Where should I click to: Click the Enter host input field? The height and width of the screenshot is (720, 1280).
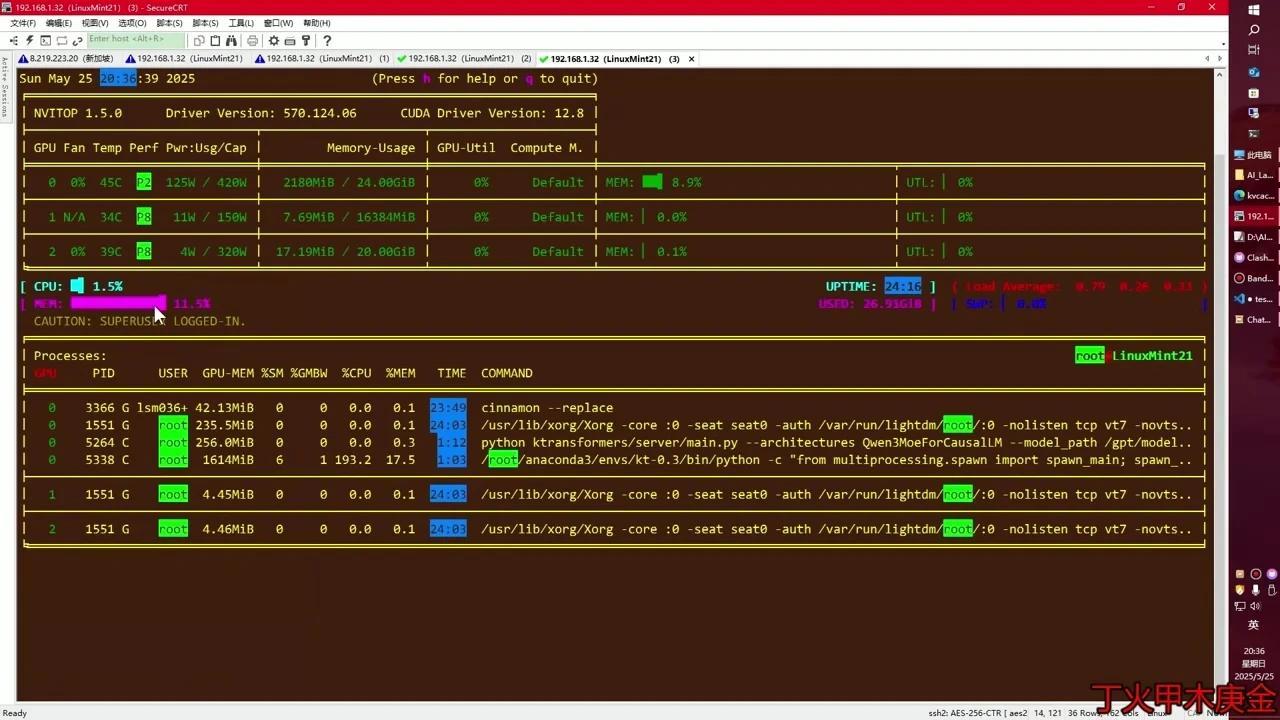pos(135,40)
